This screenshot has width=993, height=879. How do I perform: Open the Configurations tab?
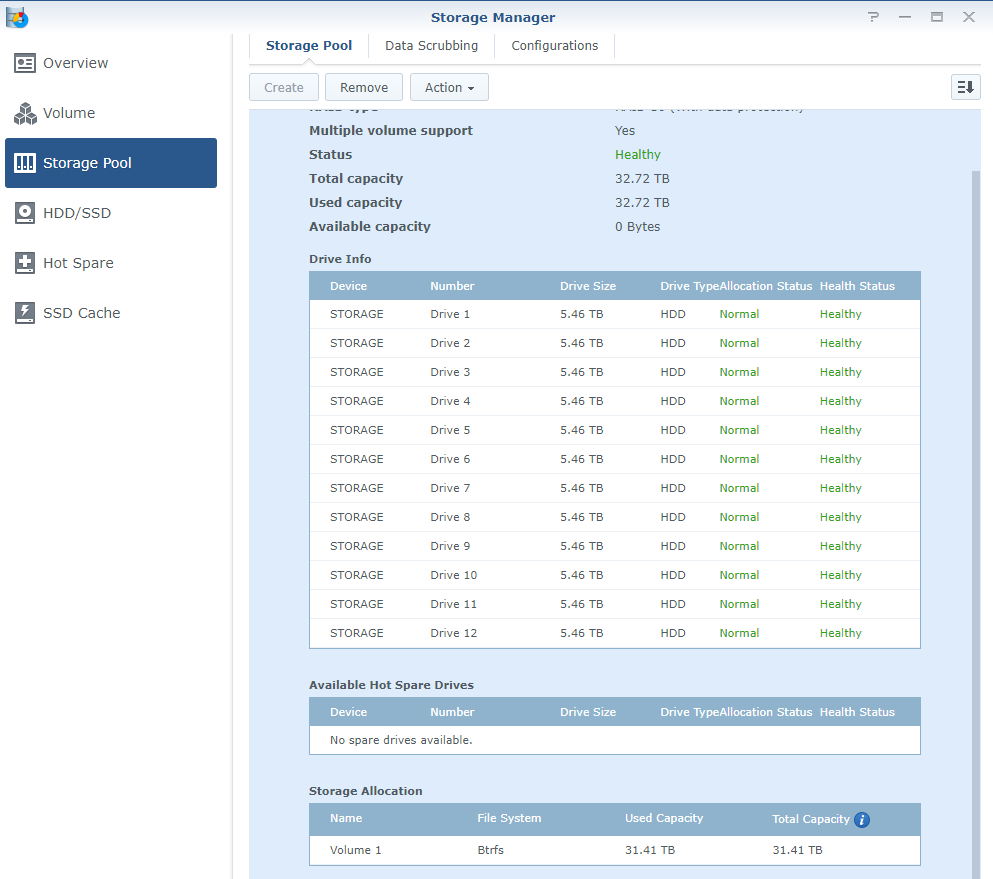[x=554, y=45]
